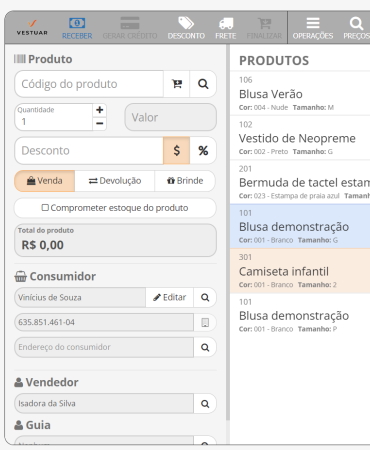Open the Desconto tag tool
Viewport: 370px width, 450px height.
(x=186, y=28)
